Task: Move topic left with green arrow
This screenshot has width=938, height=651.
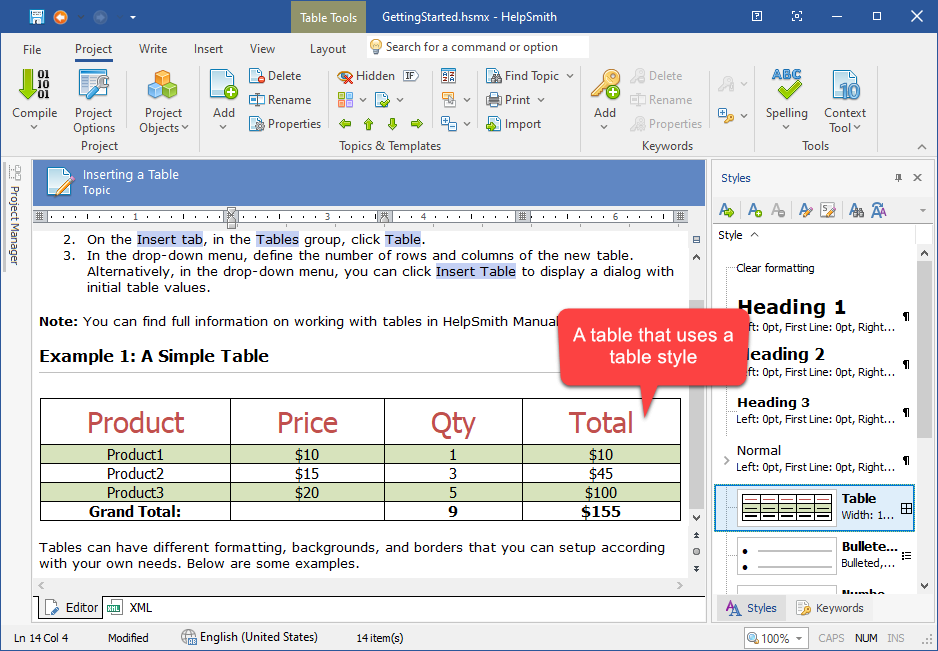Action: pyautogui.click(x=345, y=124)
